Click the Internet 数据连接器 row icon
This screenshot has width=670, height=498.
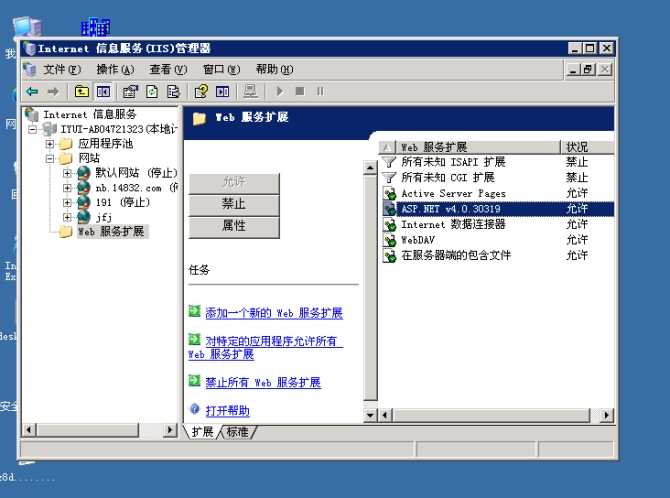pyautogui.click(x=389, y=225)
